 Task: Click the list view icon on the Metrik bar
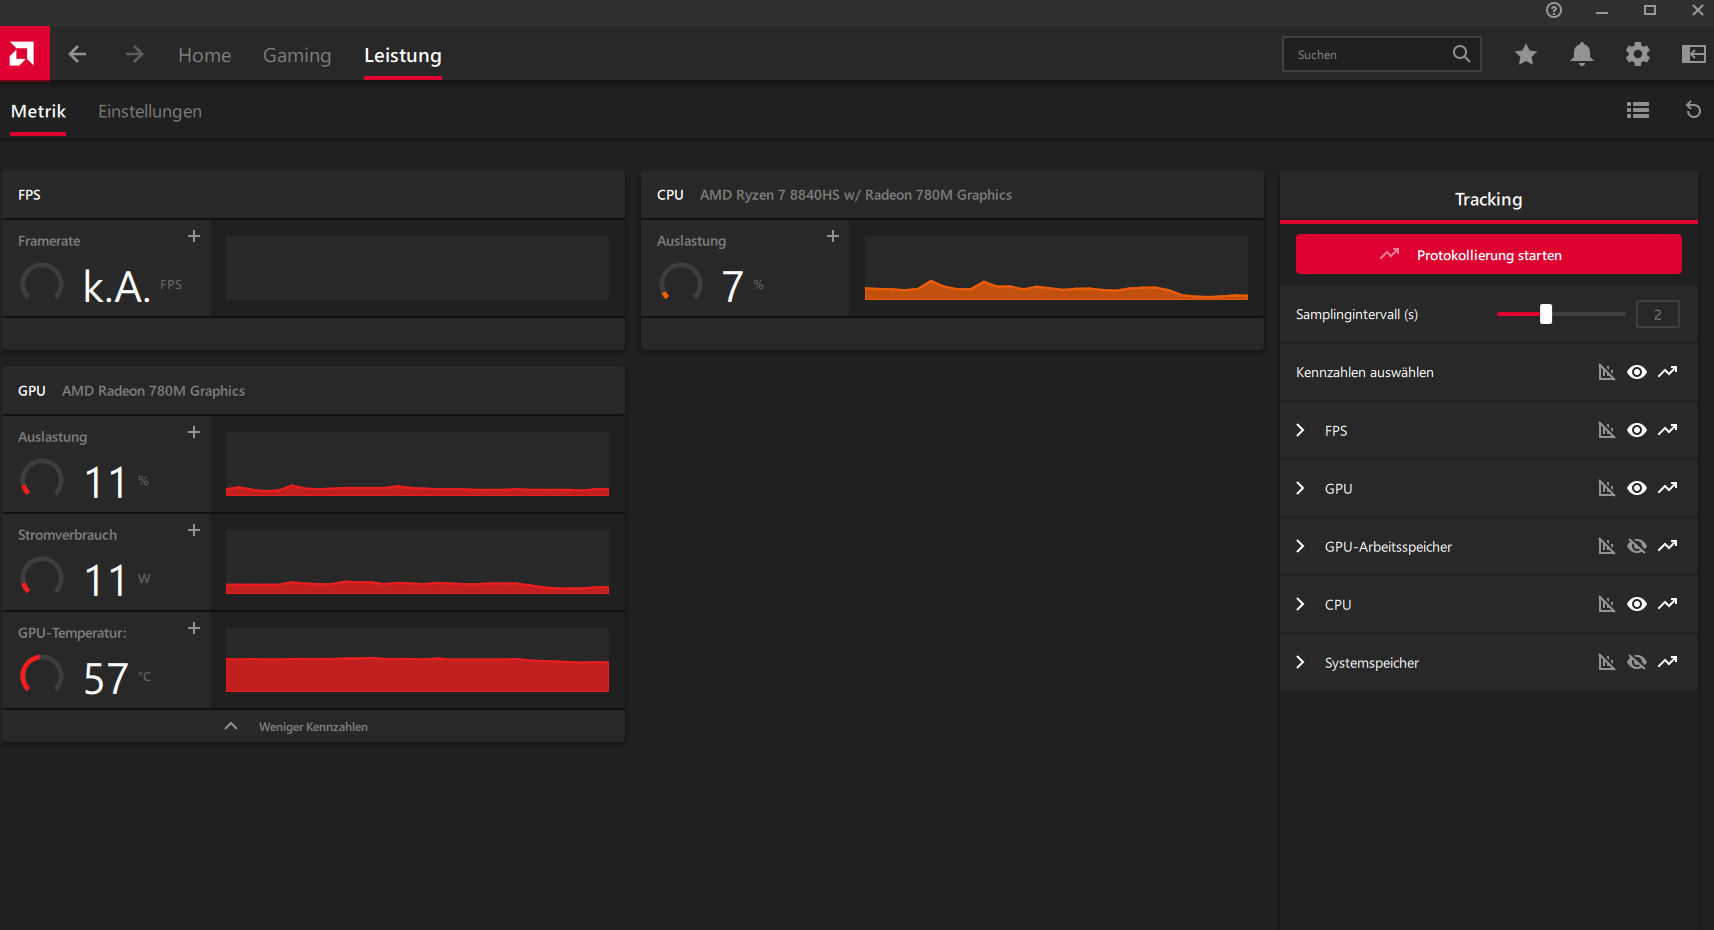tap(1637, 110)
